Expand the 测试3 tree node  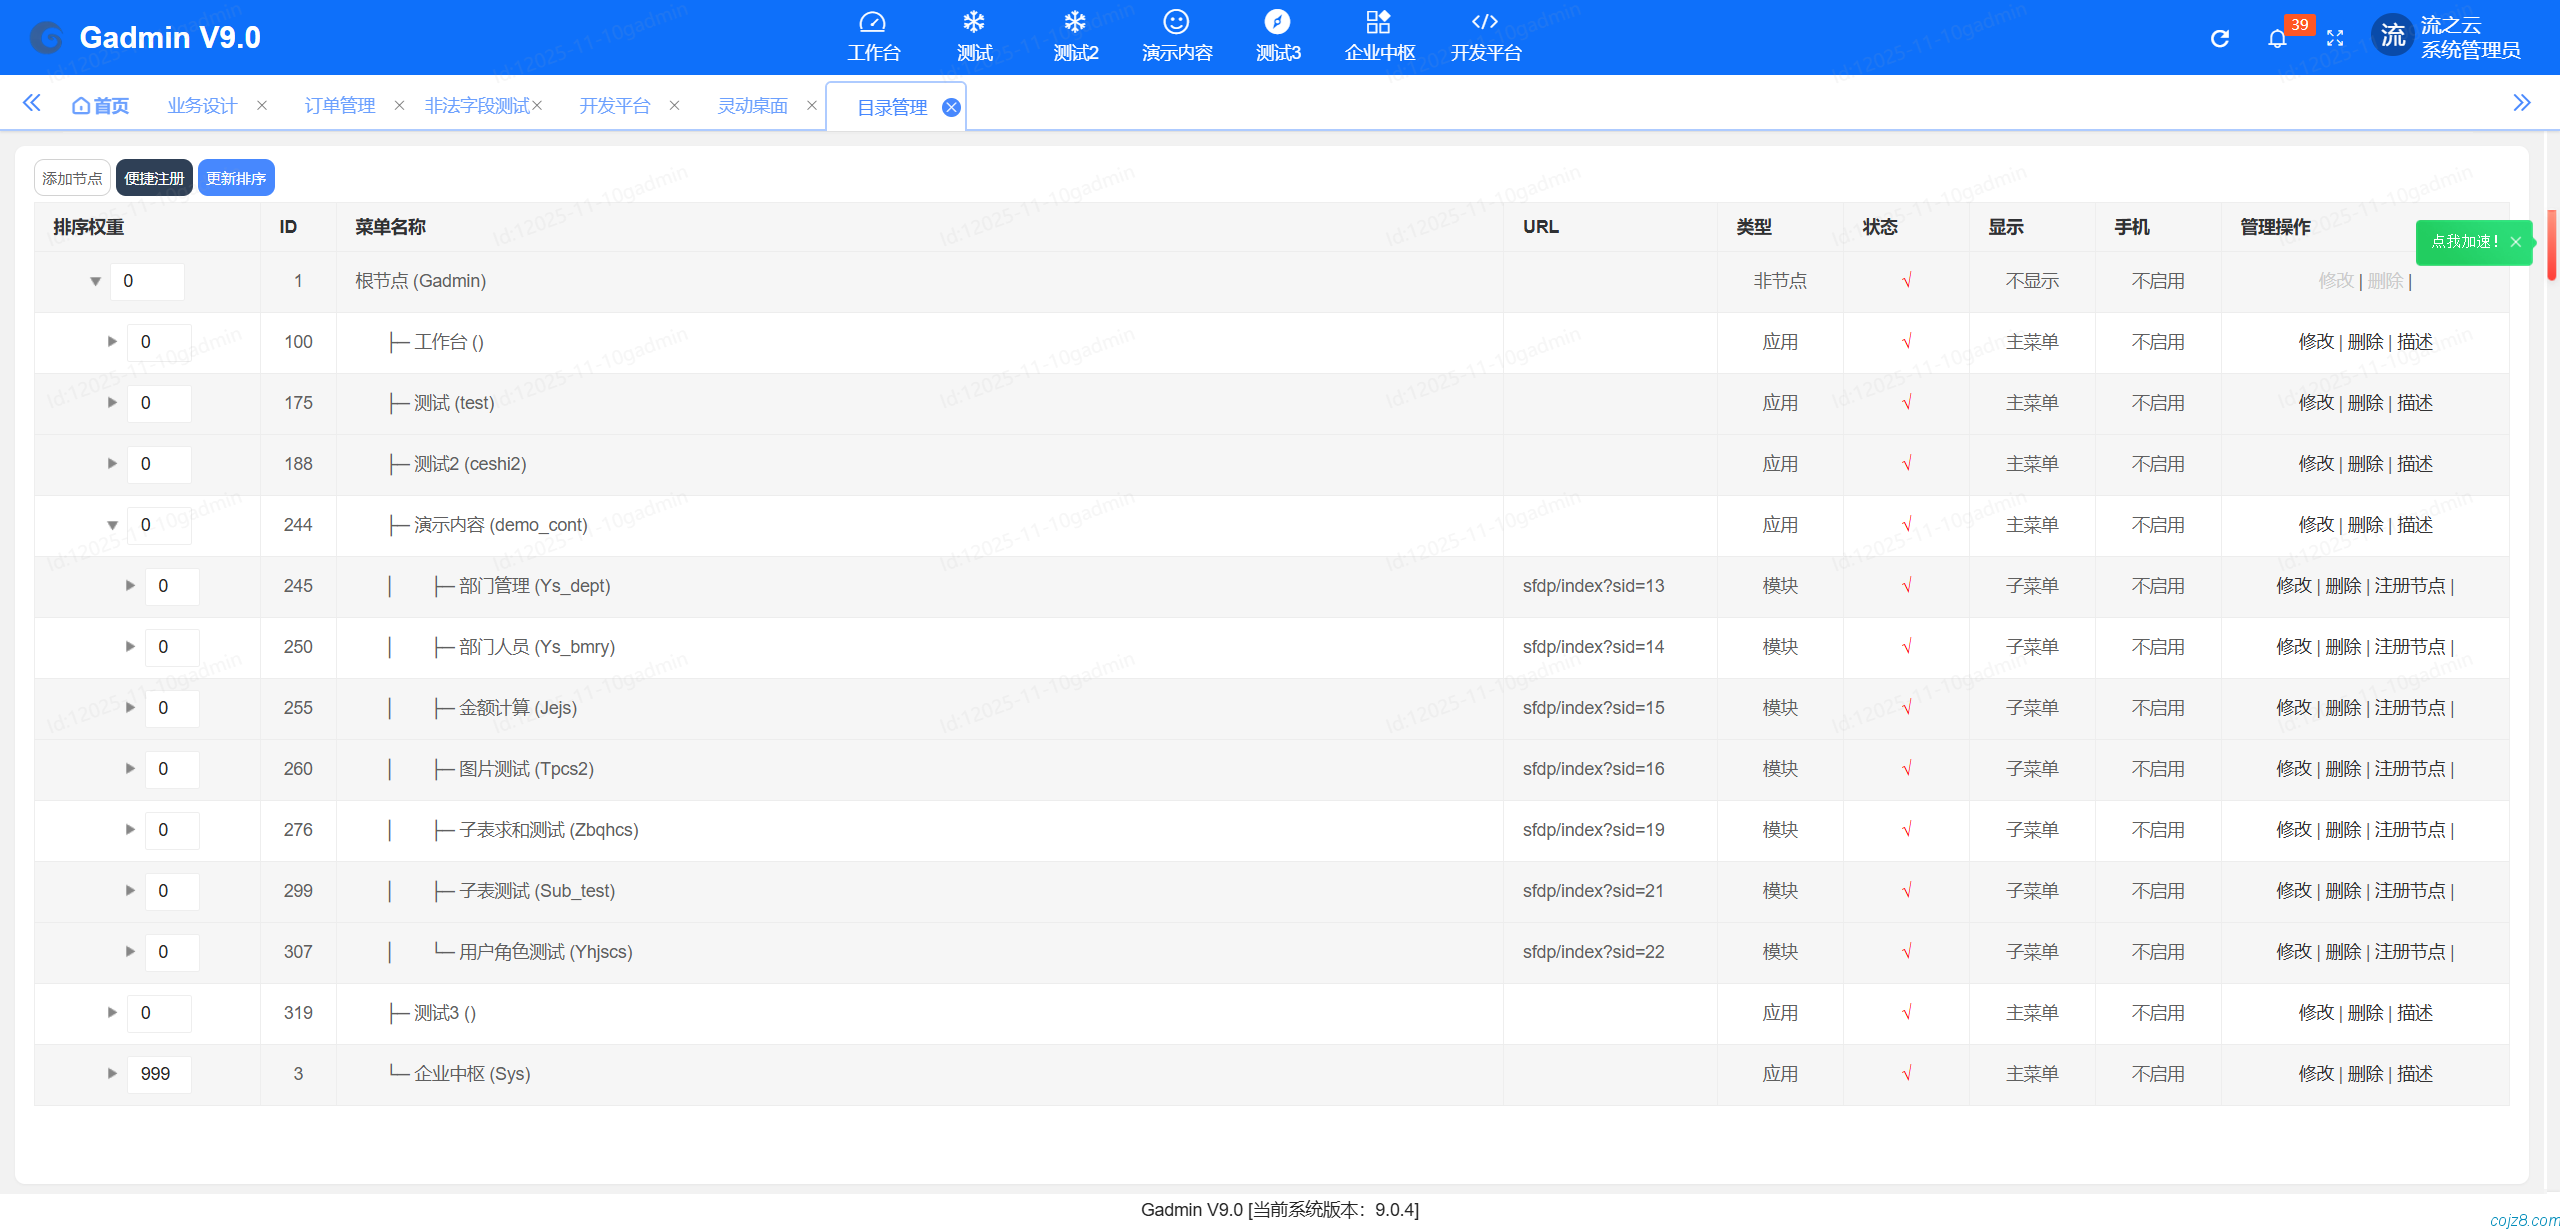coord(112,1013)
